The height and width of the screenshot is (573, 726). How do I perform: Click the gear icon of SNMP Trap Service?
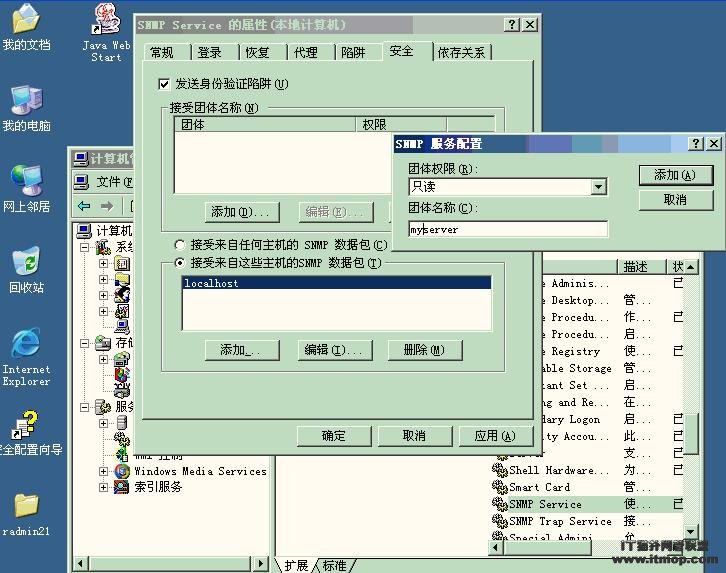click(500, 521)
